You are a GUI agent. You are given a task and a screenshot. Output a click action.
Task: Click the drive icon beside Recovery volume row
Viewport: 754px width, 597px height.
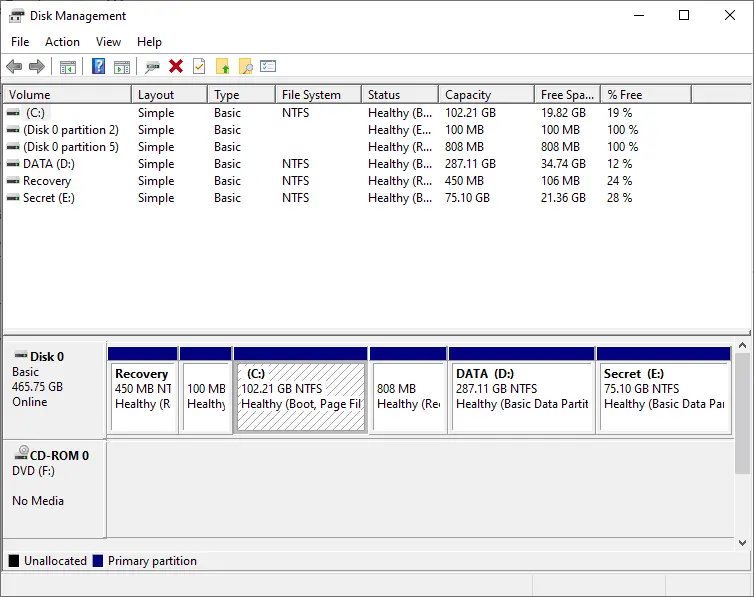pos(13,181)
